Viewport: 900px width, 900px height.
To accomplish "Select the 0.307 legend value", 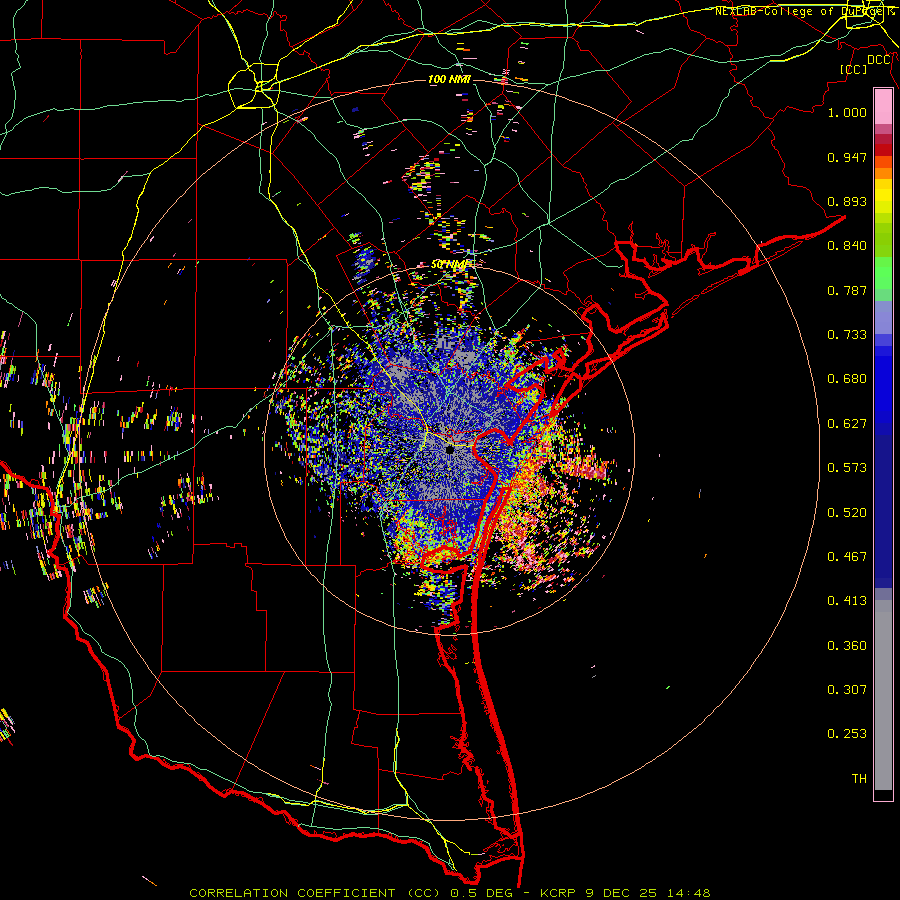I will 847,690.
